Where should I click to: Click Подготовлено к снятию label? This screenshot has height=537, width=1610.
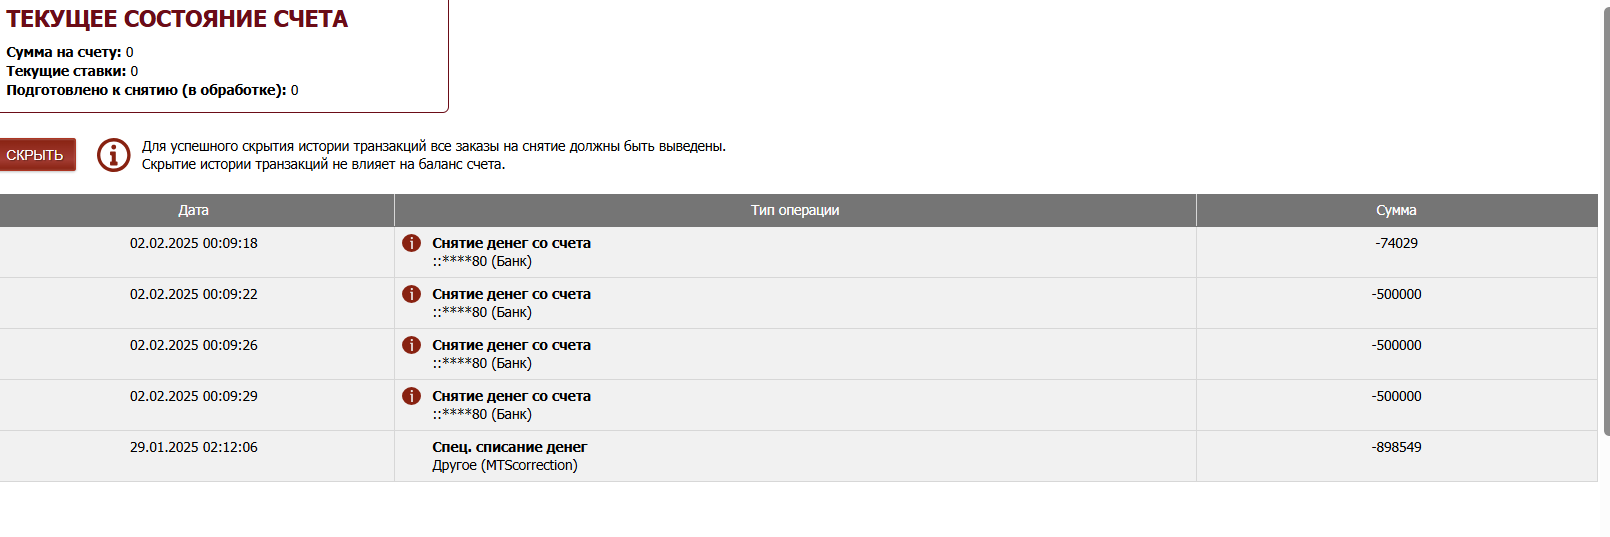[146, 90]
